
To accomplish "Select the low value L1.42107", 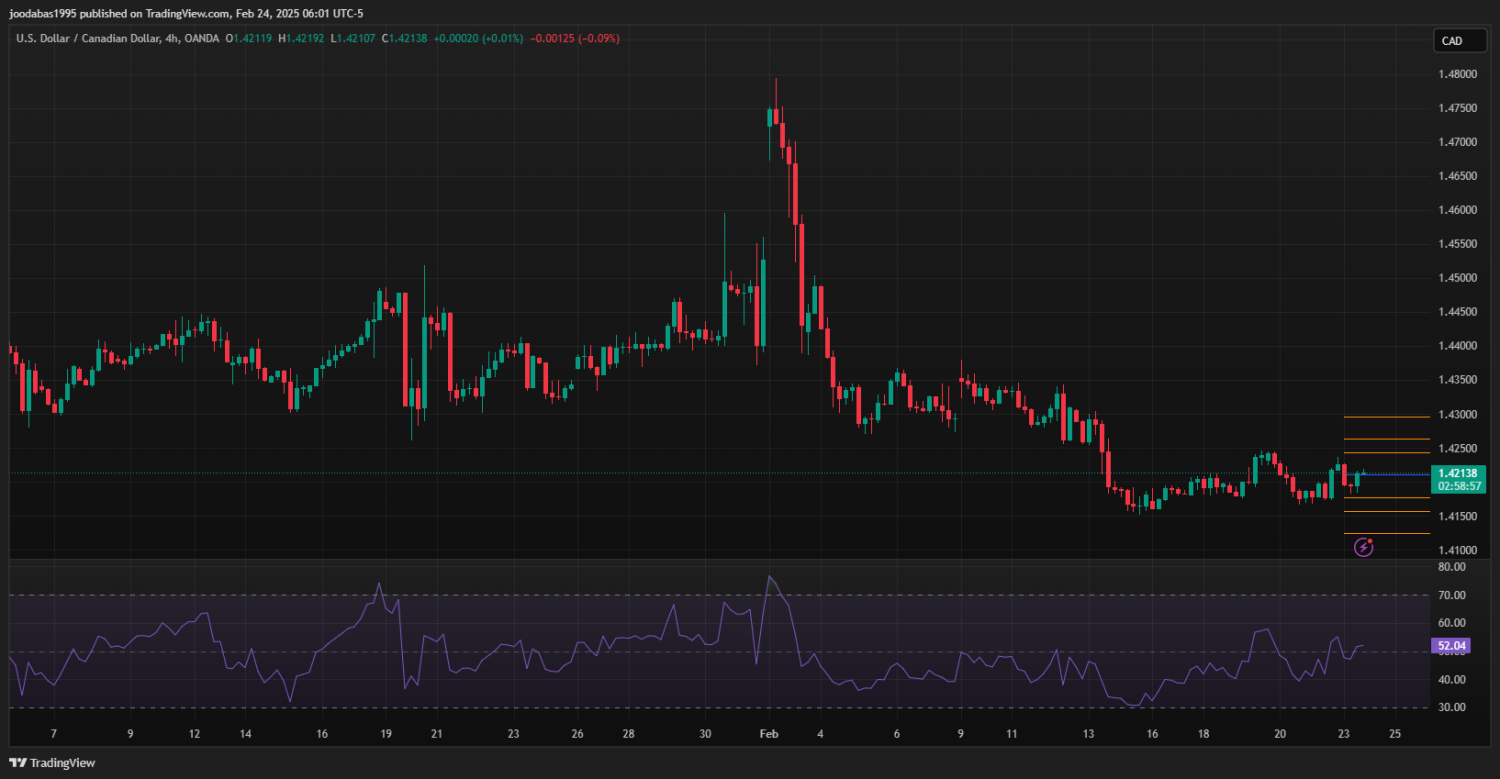I will [x=353, y=38].
